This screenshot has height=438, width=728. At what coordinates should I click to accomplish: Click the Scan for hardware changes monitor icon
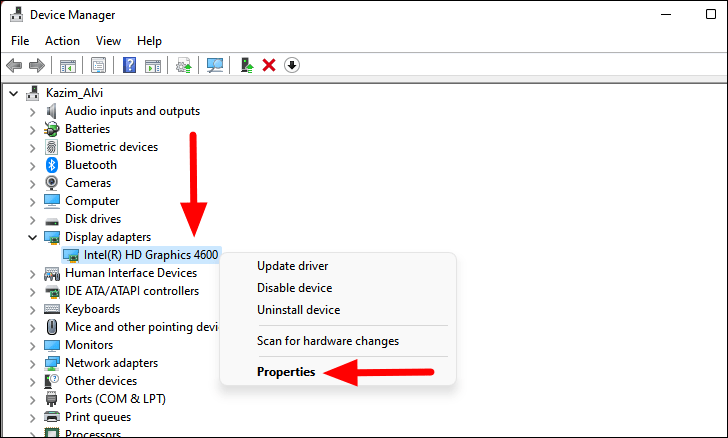click(214, 65)
